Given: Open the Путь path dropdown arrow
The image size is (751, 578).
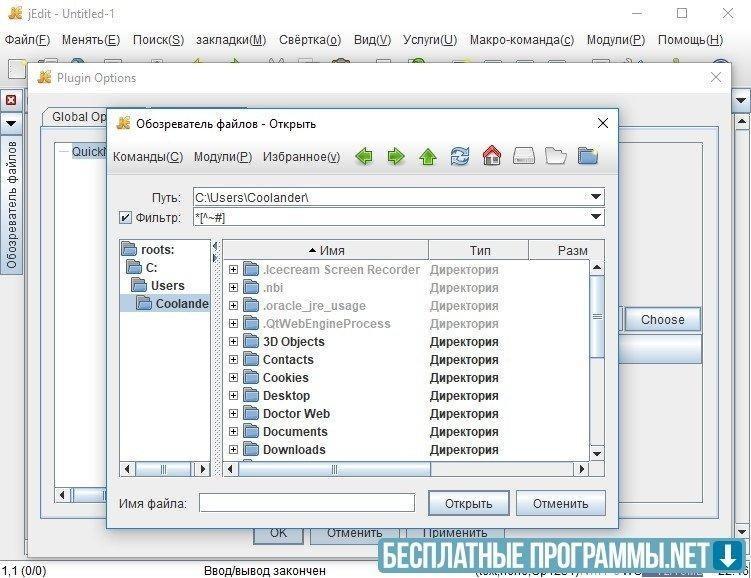Looking at the screenshot, I should [x=597, y=197].
